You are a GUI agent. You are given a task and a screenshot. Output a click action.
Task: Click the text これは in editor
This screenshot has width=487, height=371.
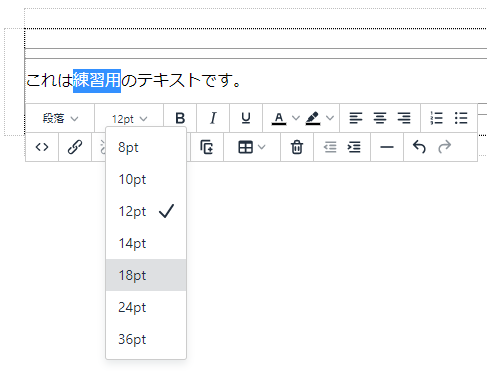coord(49,81)
